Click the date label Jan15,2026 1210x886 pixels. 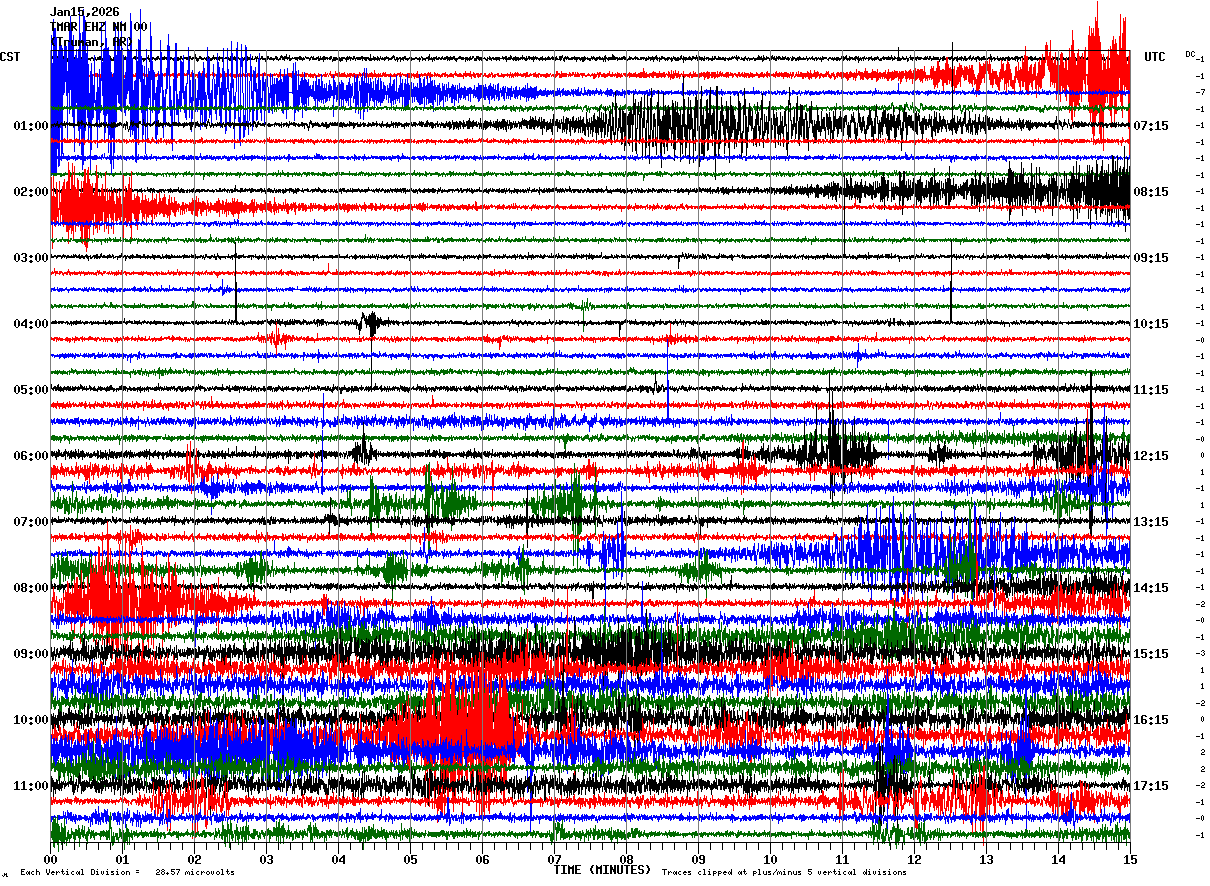coord(85,12)
